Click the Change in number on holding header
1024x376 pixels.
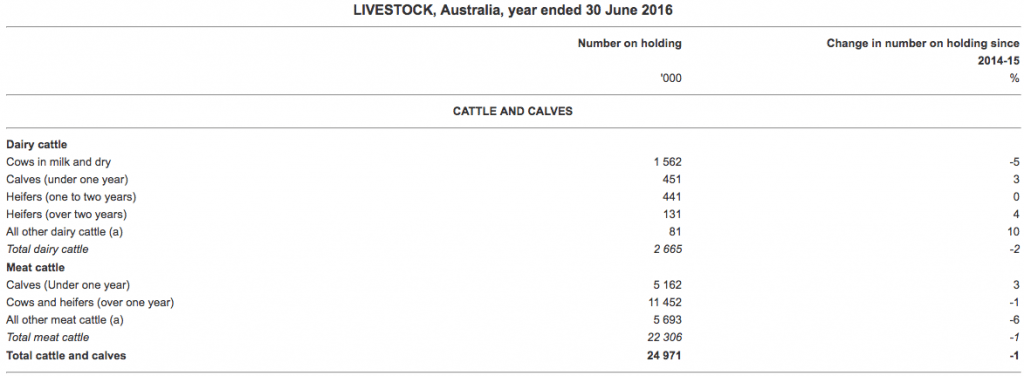point(923,52)
